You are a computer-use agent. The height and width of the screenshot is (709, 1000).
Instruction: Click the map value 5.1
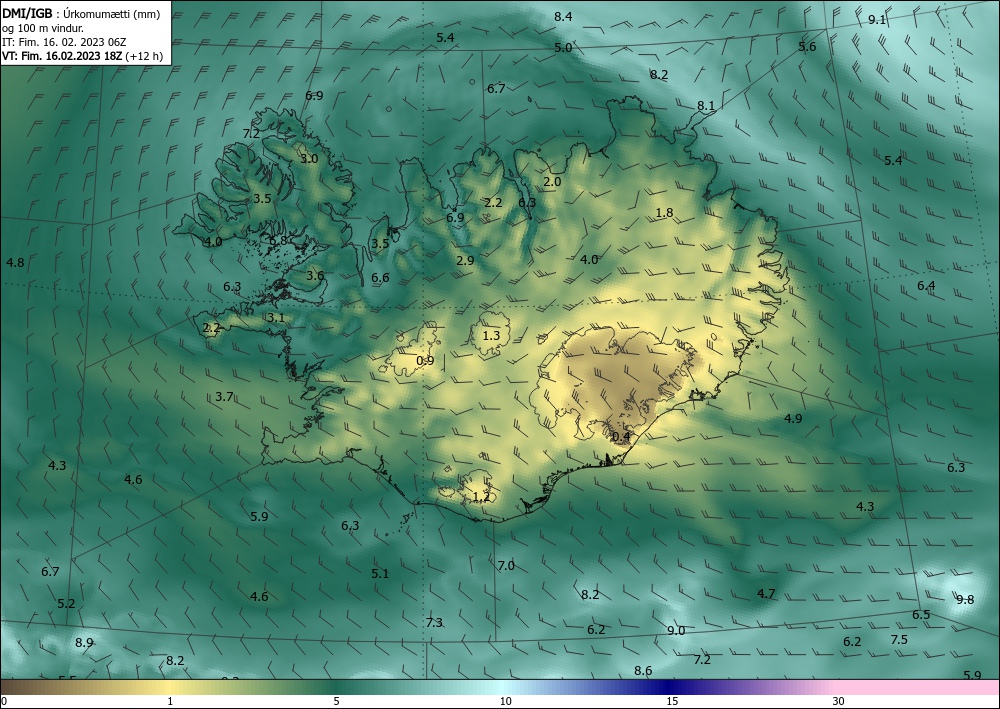[x=380, y=574]
